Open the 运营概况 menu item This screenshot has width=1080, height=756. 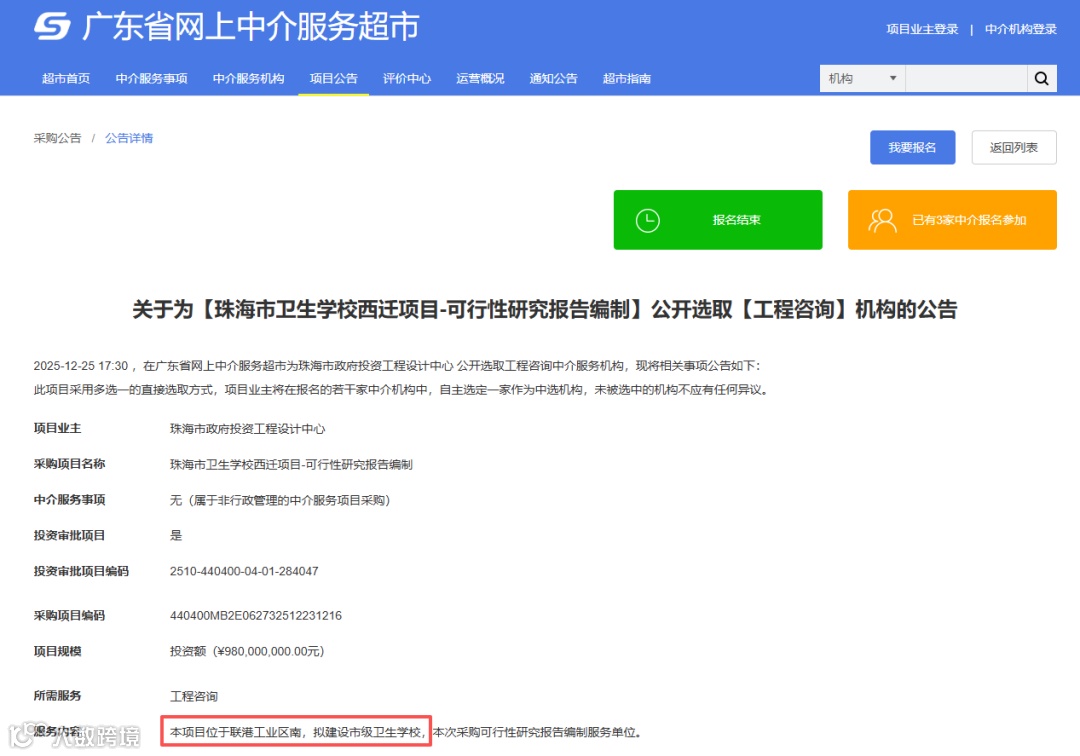[x=480, y=78]
